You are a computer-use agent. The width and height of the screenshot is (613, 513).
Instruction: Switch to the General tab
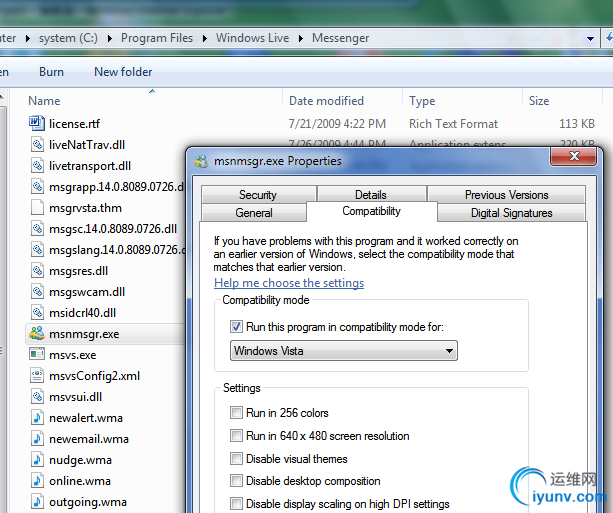point(254,212)
